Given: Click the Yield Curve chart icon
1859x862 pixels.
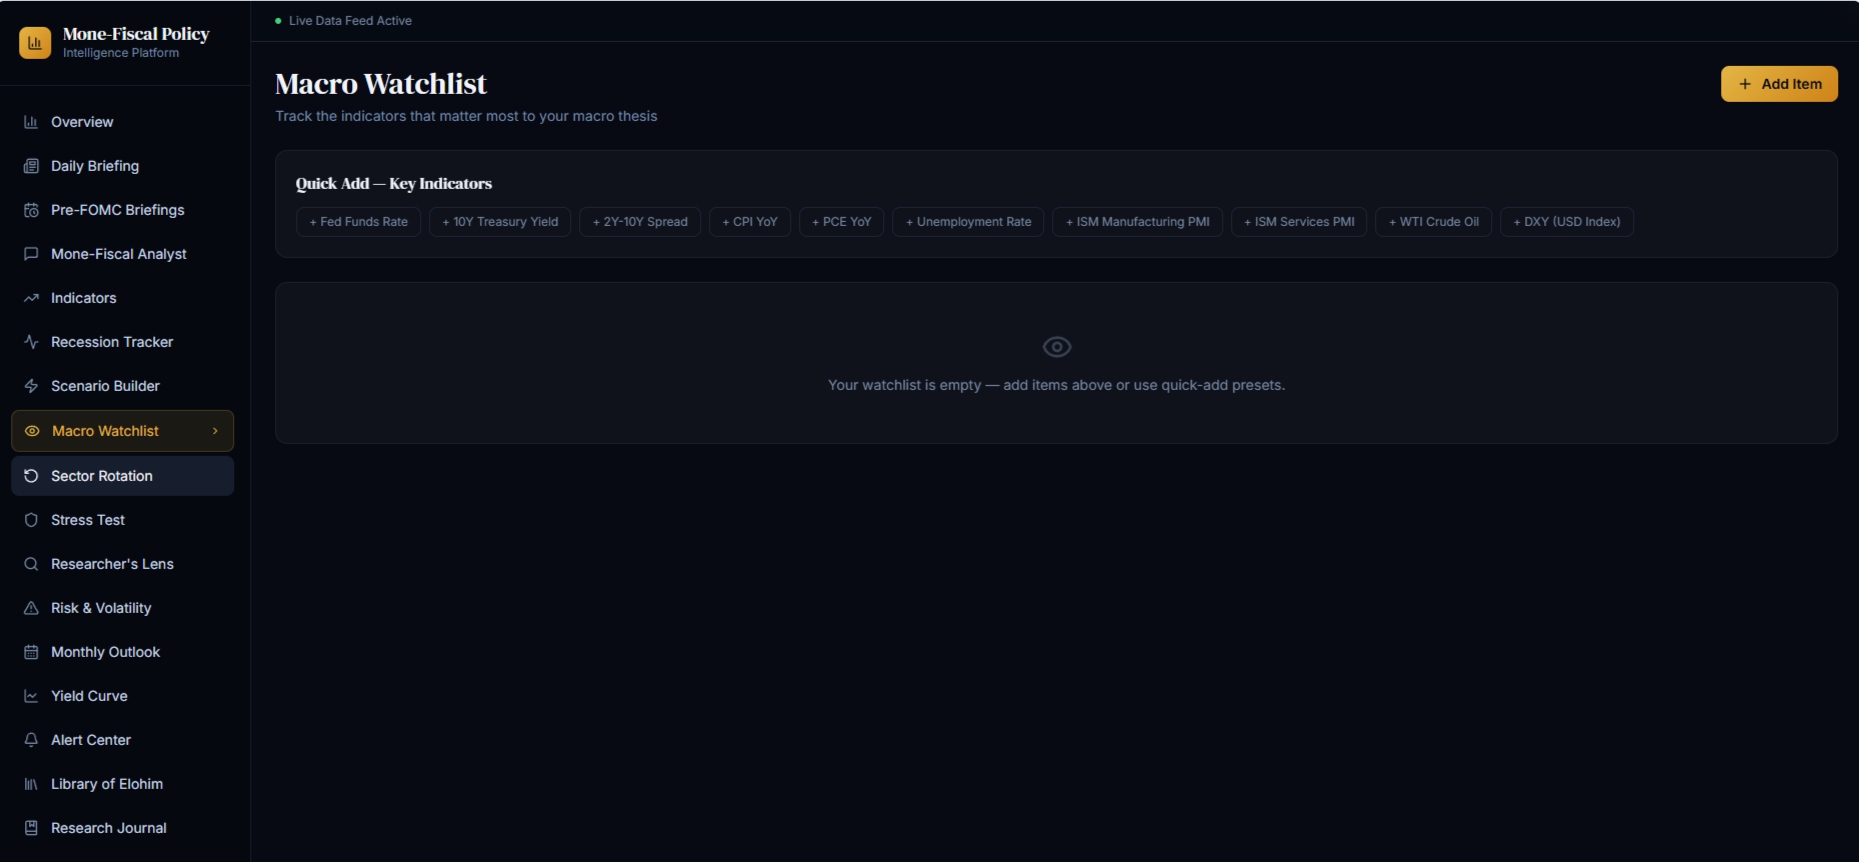Looking at the screenshot, I should click(31, 696).
